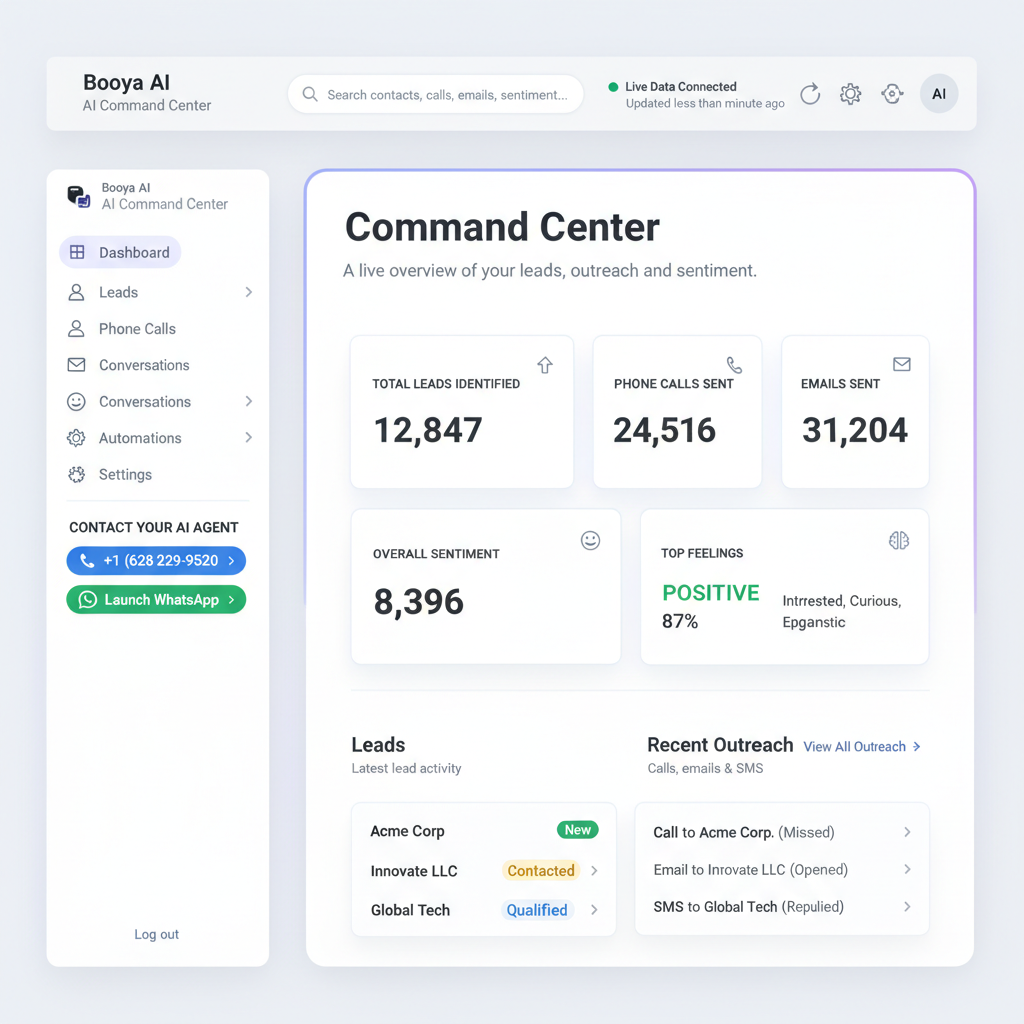
Task: Click the 87% sentiment percentage
Action: tap(680, 621)
